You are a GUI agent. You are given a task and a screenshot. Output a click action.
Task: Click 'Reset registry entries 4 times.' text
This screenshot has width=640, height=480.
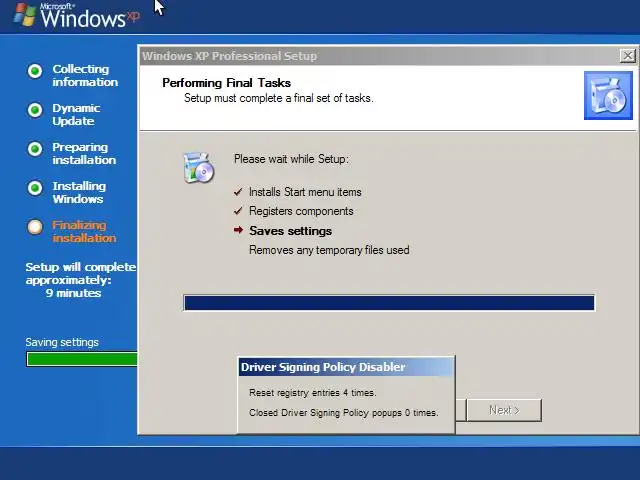pos(313,393)
